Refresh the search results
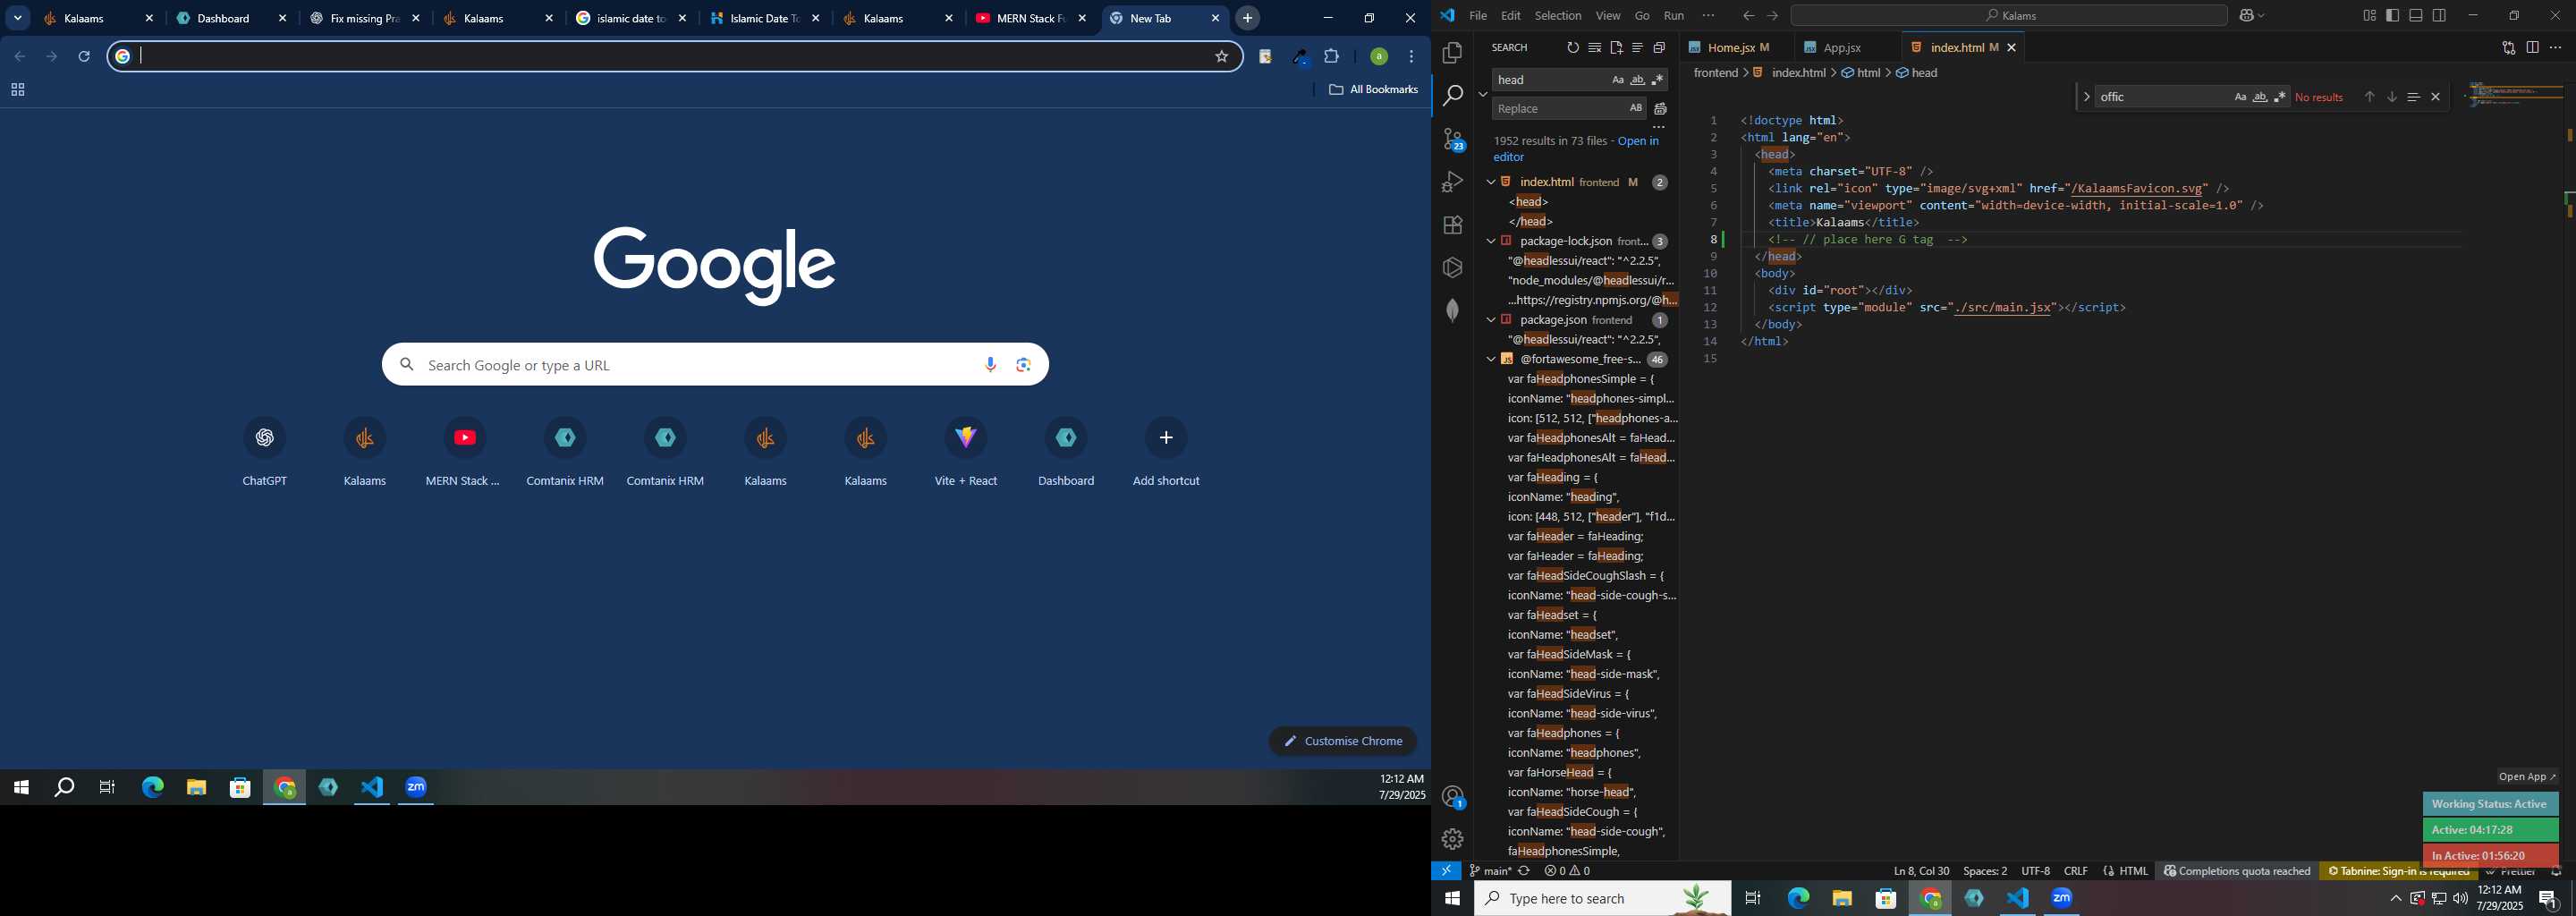2576x916 pixels. (1572, 48)
